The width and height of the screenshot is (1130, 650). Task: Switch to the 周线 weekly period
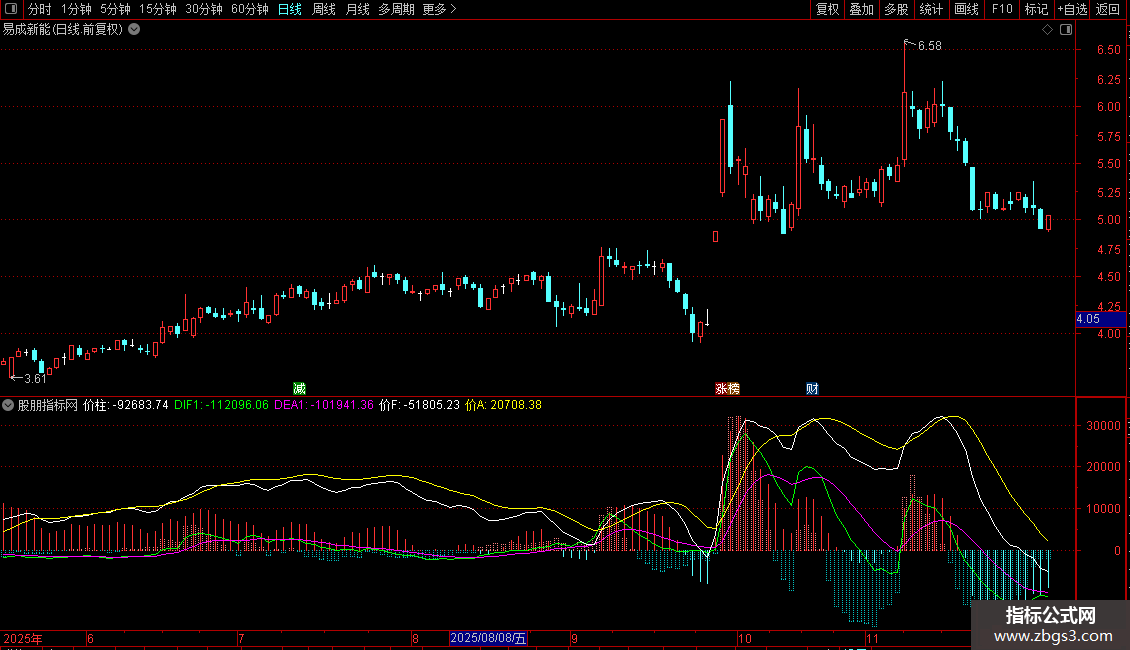click(x=323, y=9)
